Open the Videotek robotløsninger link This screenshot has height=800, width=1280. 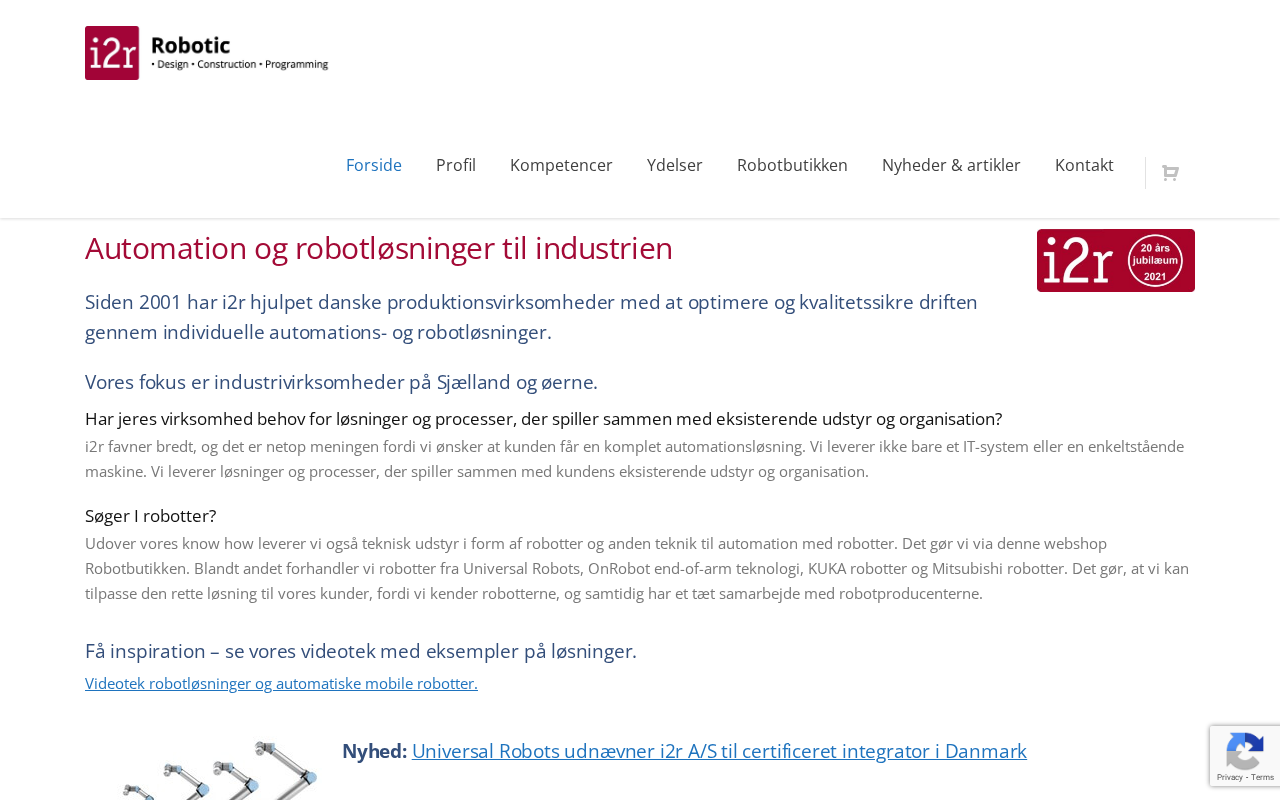[x=281, y=684]
